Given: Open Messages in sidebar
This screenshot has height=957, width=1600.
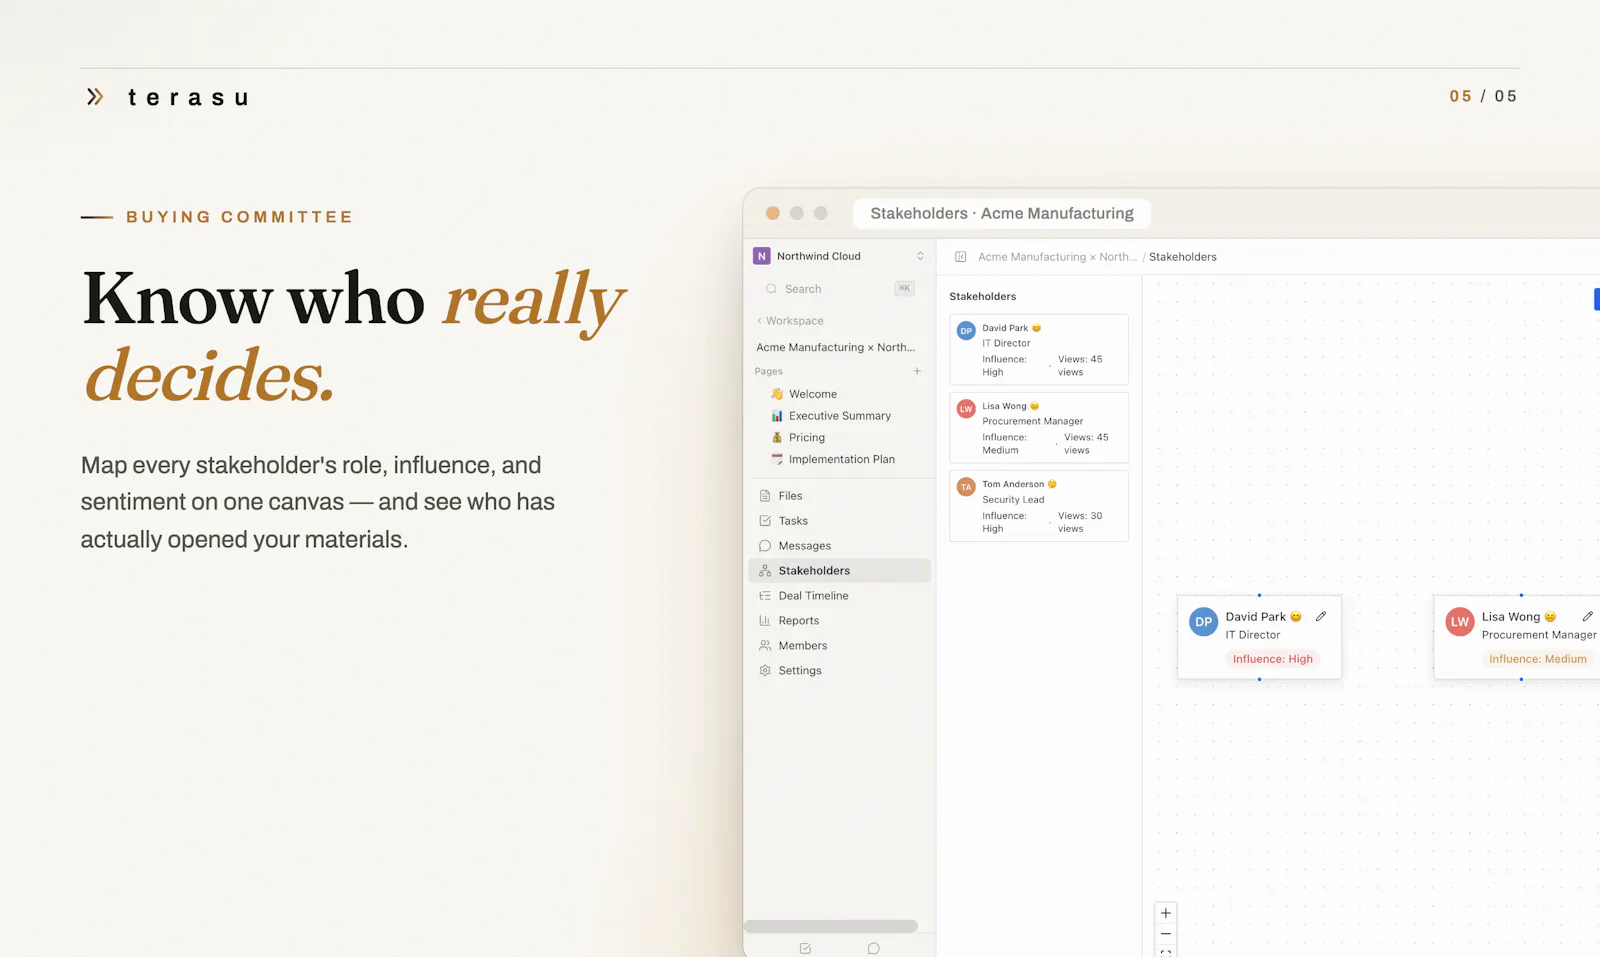Looking at the screenshot, I should point(839,546).
